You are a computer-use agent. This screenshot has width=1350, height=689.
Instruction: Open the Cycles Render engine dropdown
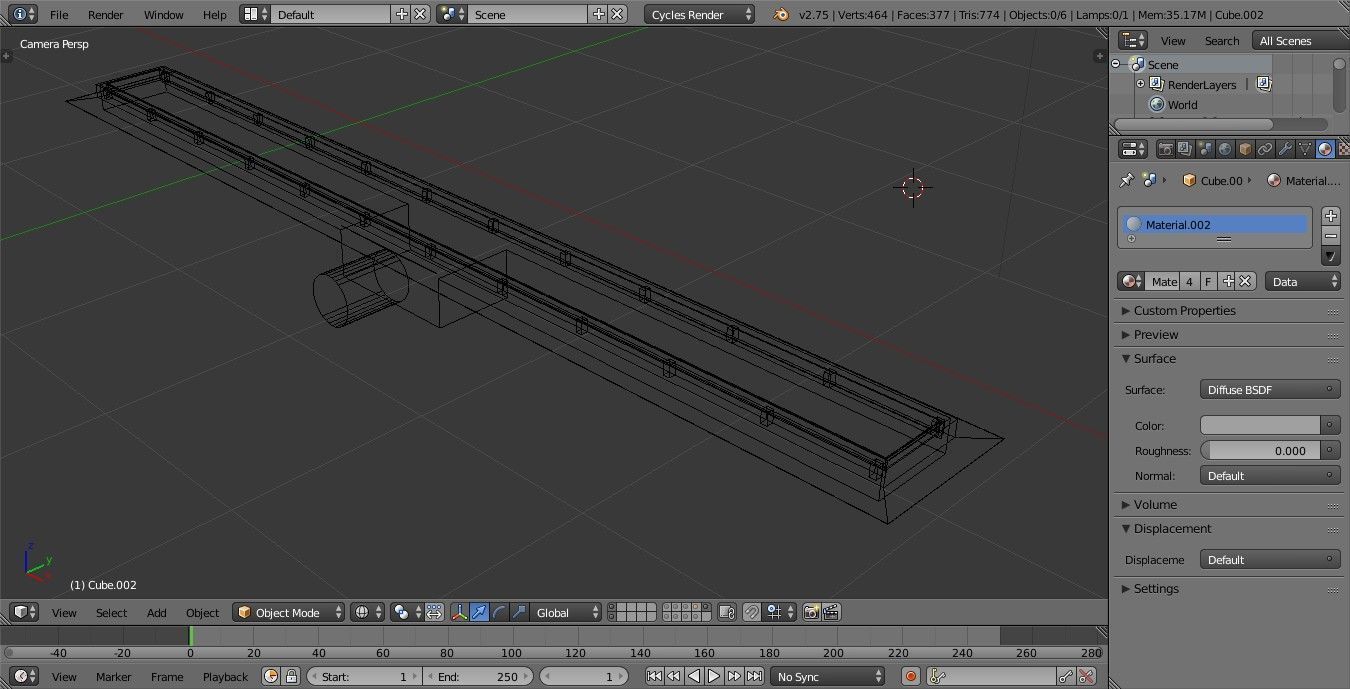700,15
